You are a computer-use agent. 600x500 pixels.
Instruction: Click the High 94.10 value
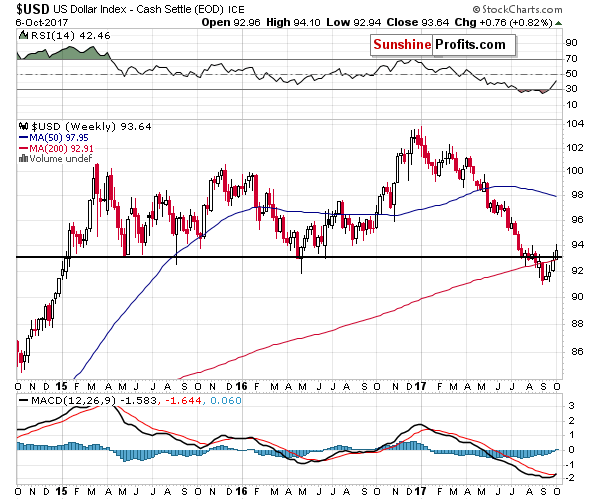pyautogui.click(x=293, y=23)
